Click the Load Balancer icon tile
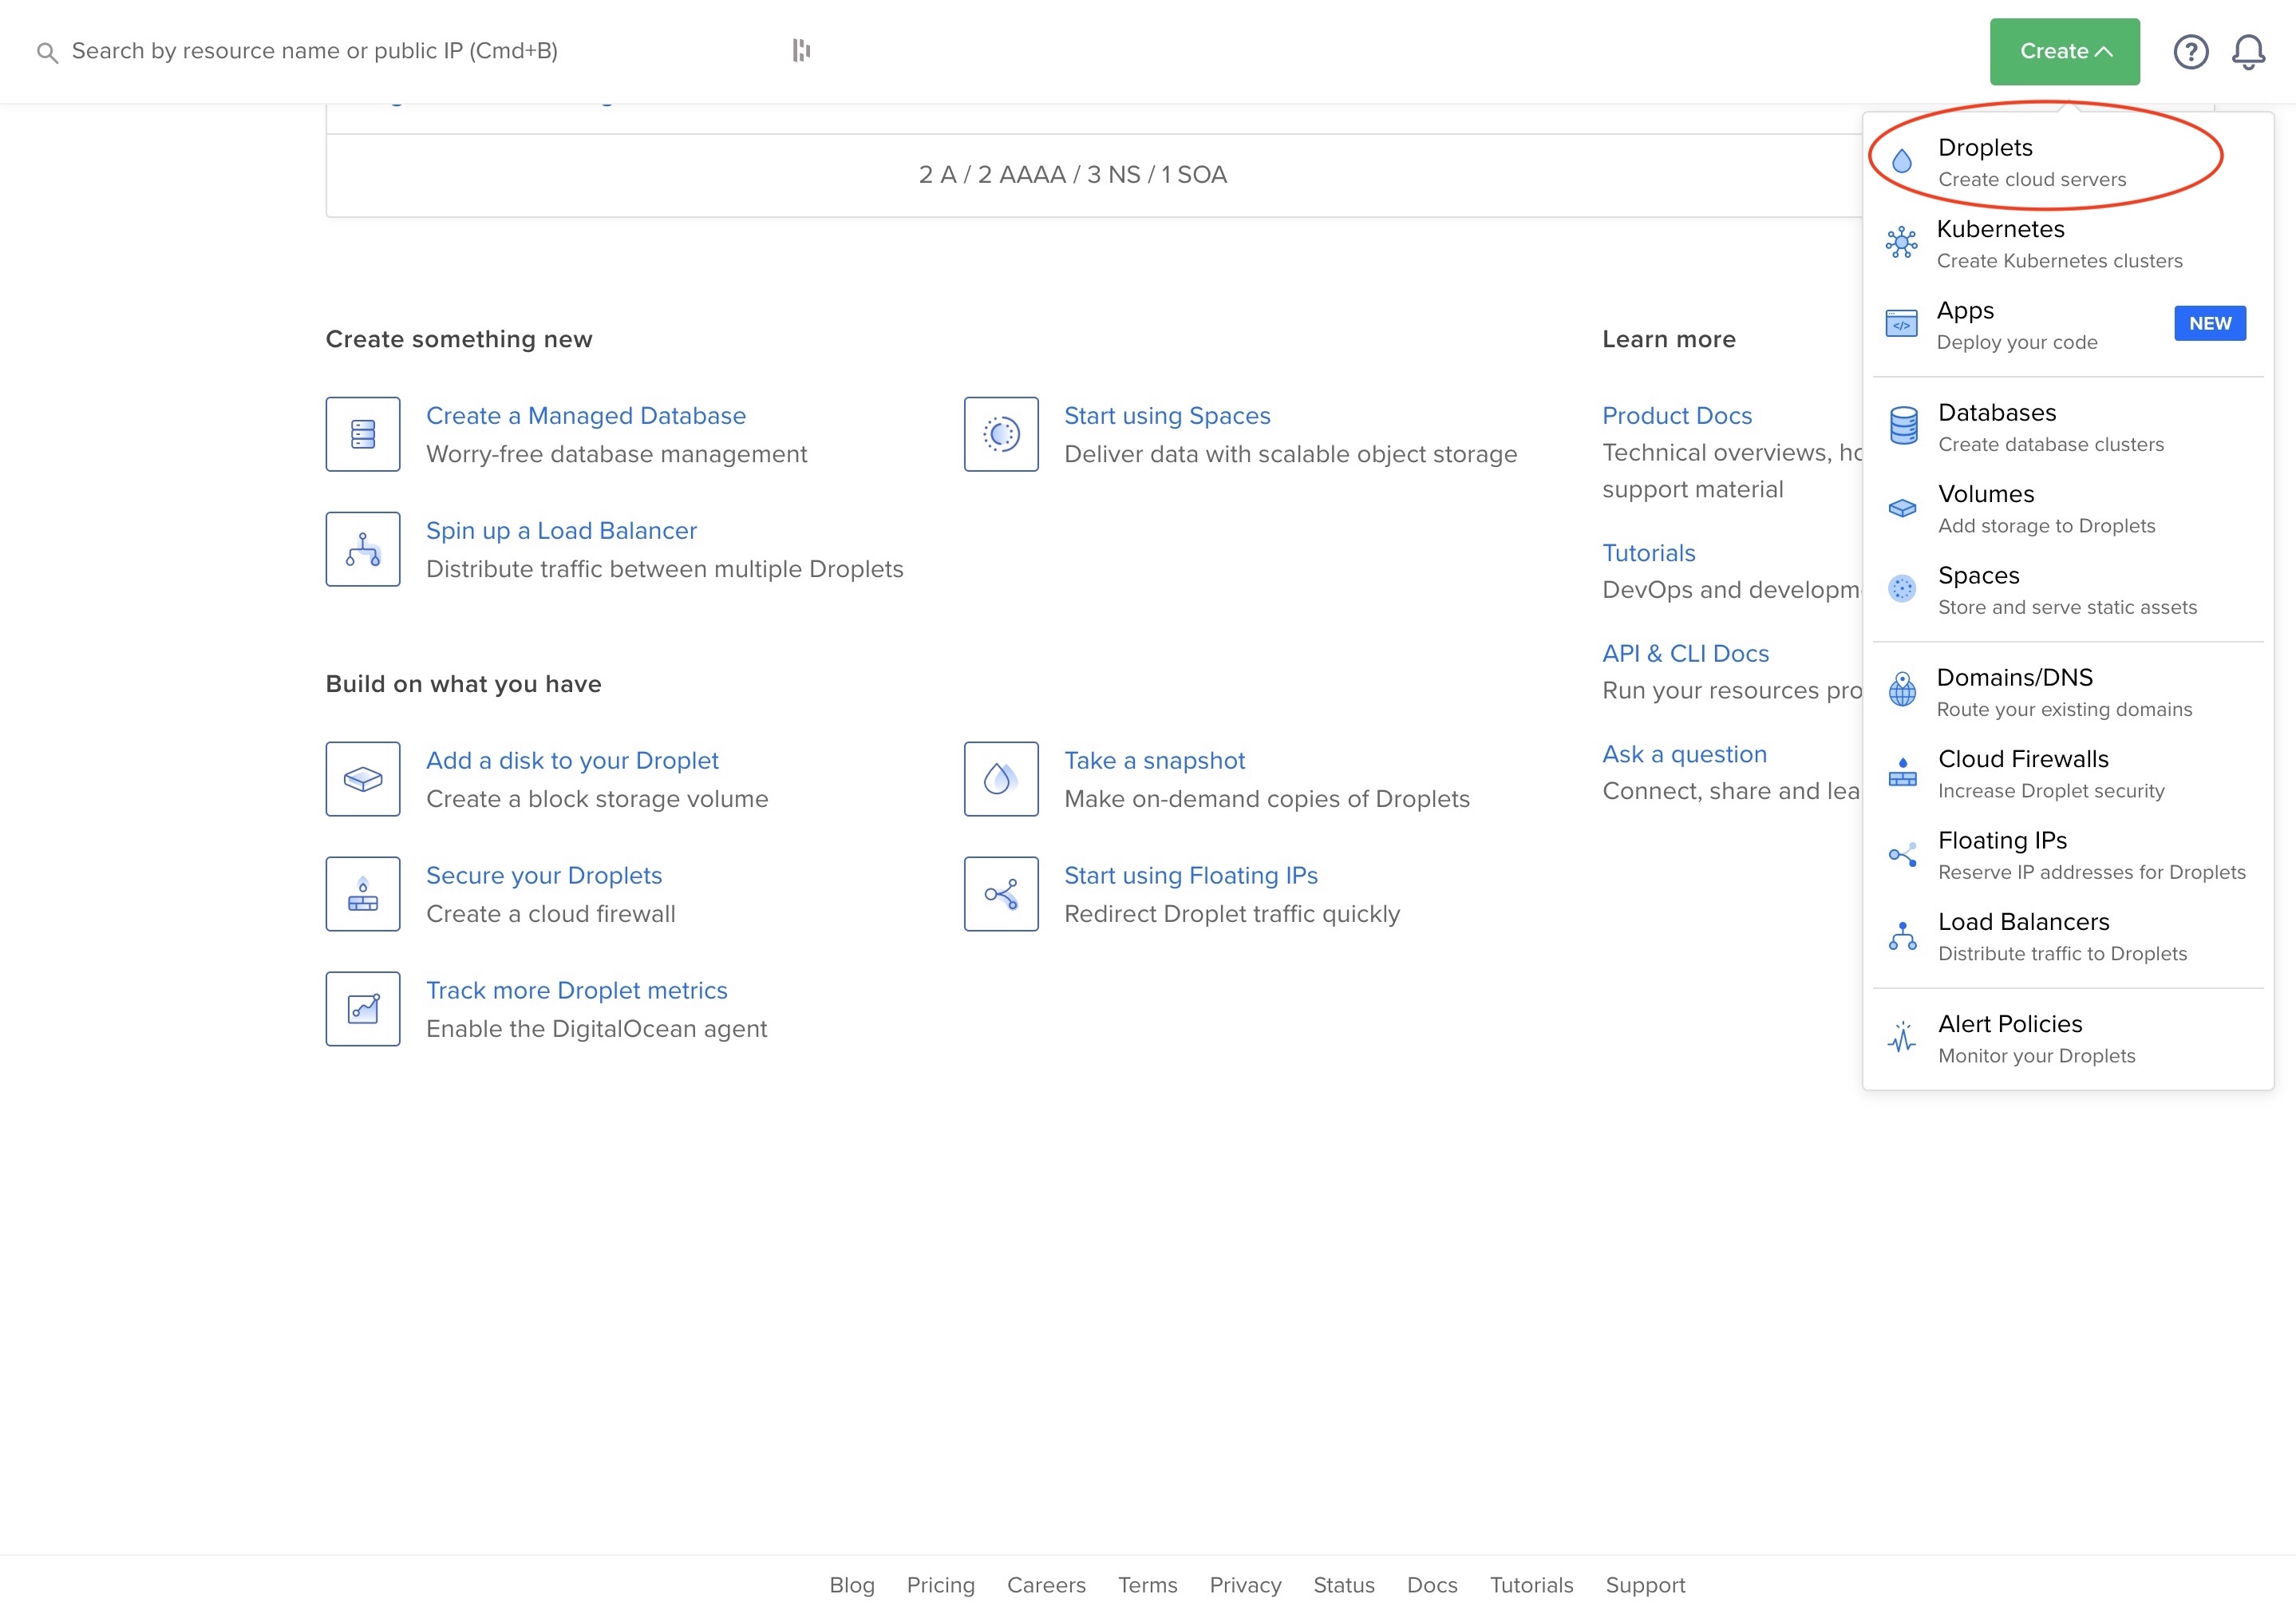Screen dimensions: 2296x1610 pos(363,549)
